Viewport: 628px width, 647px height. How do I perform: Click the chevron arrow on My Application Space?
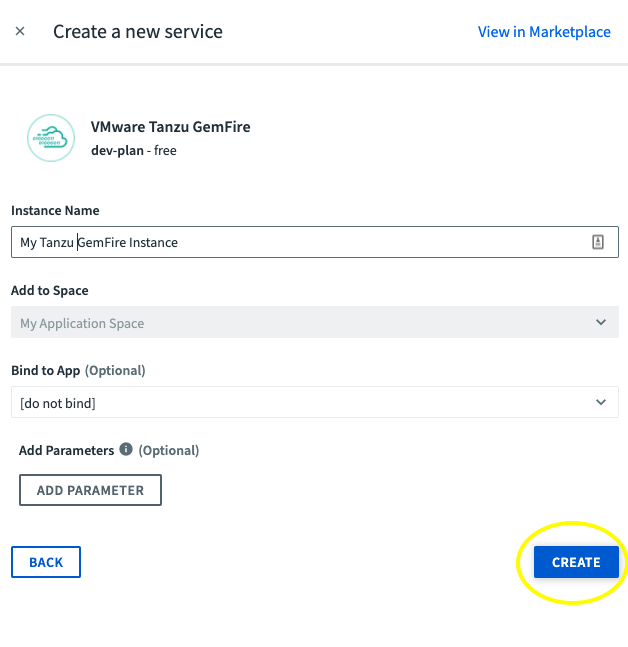point(600,323)
